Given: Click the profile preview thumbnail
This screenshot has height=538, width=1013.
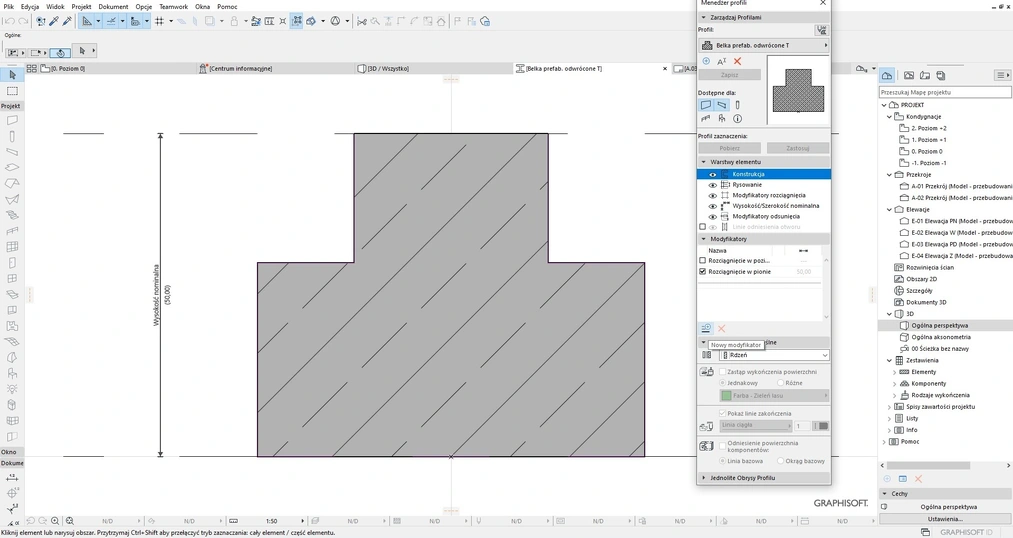Looking at the screenshot, I should pyautogui.click(x=798, y=90).
